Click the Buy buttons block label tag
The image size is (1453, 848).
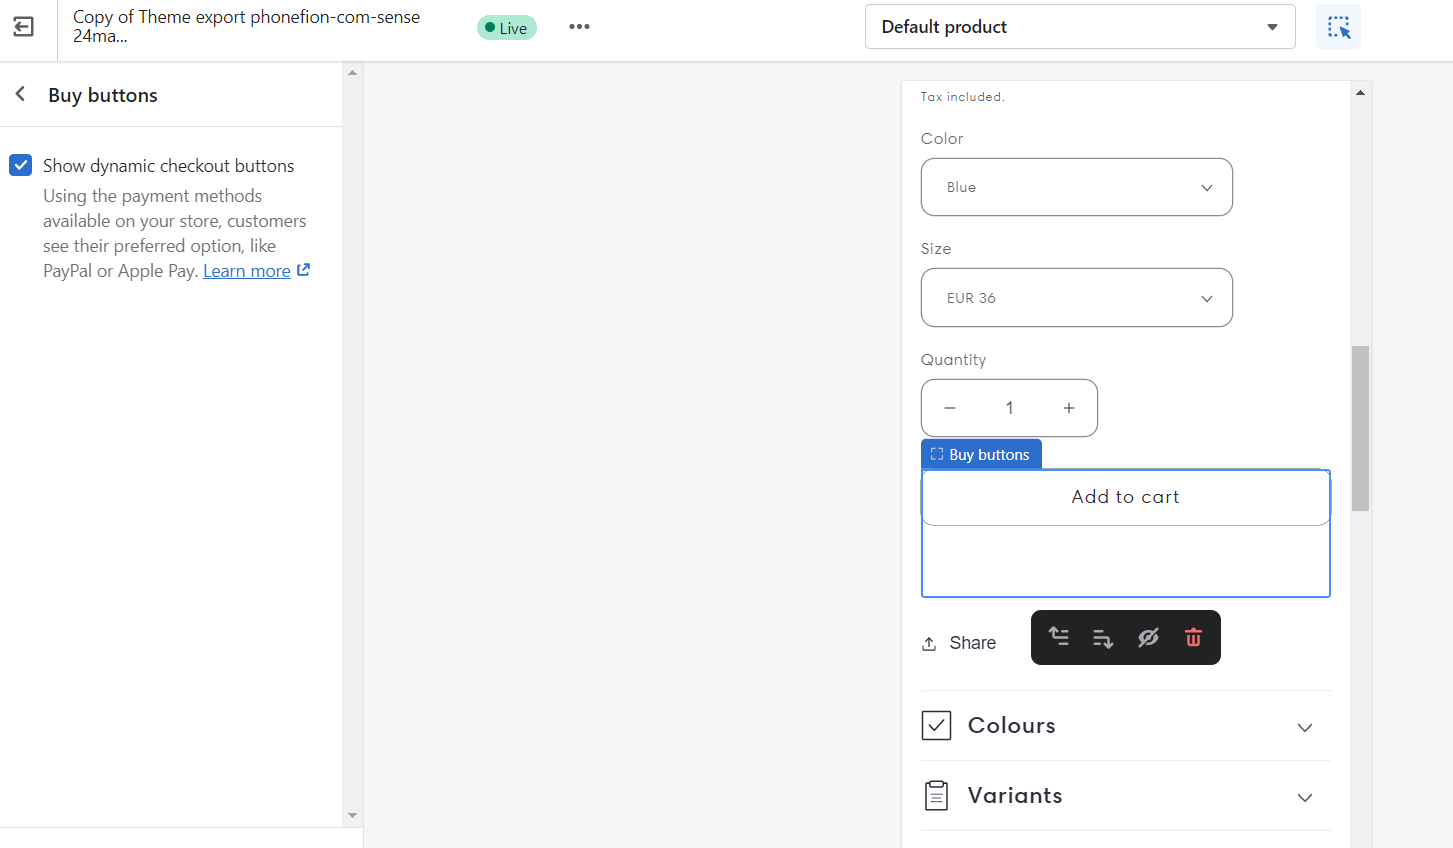[981, 454]
